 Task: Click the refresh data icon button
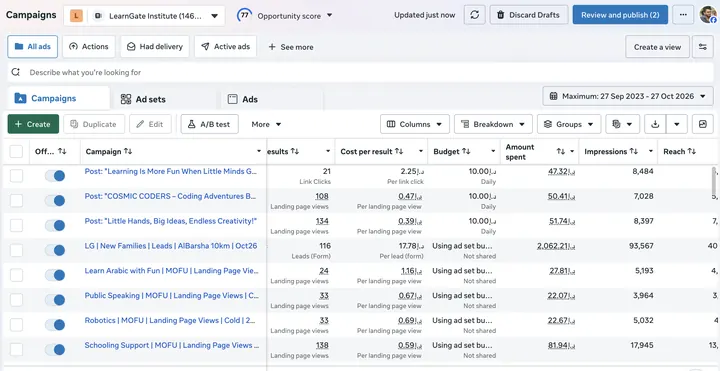[474, 15]
